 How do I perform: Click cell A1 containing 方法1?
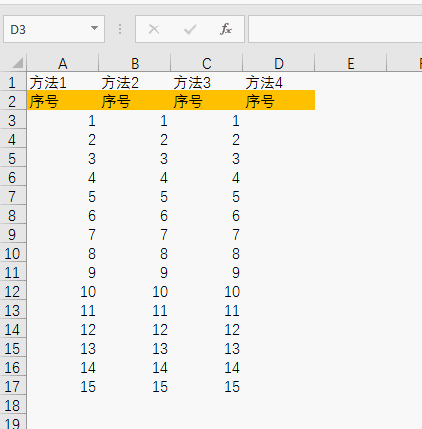63,82
